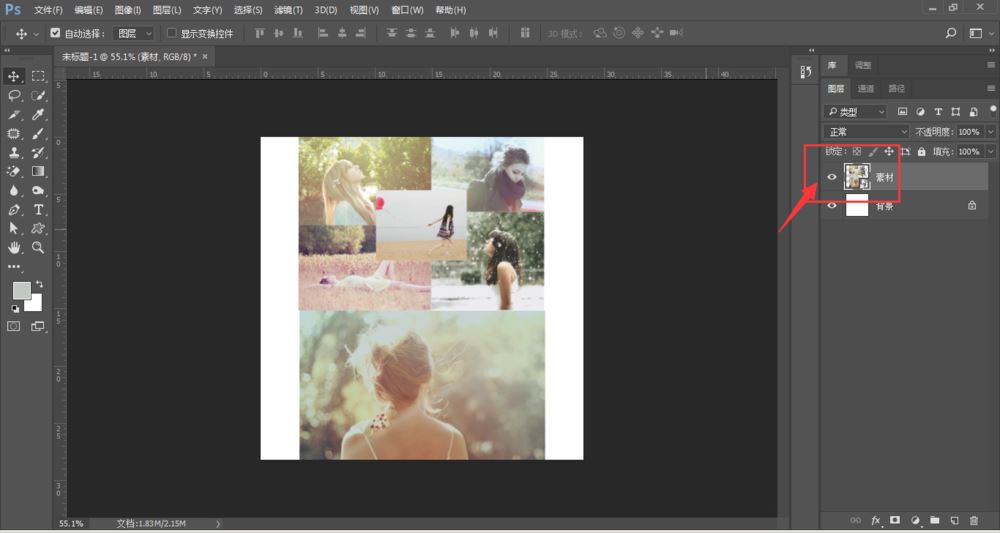Select the Gradient tool
Viewport: 1000px width, 533px height.
pyautogui.click(x=38, y=172)
